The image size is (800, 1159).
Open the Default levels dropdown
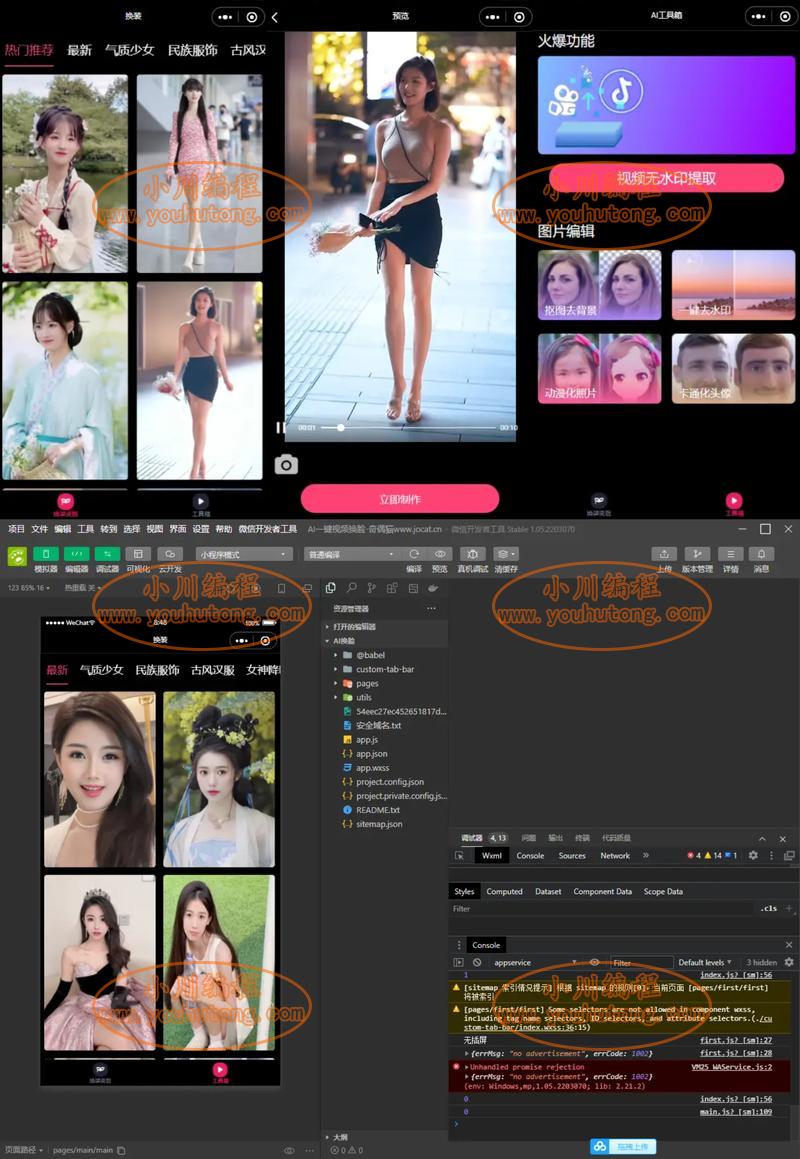[x=704, y=962]
